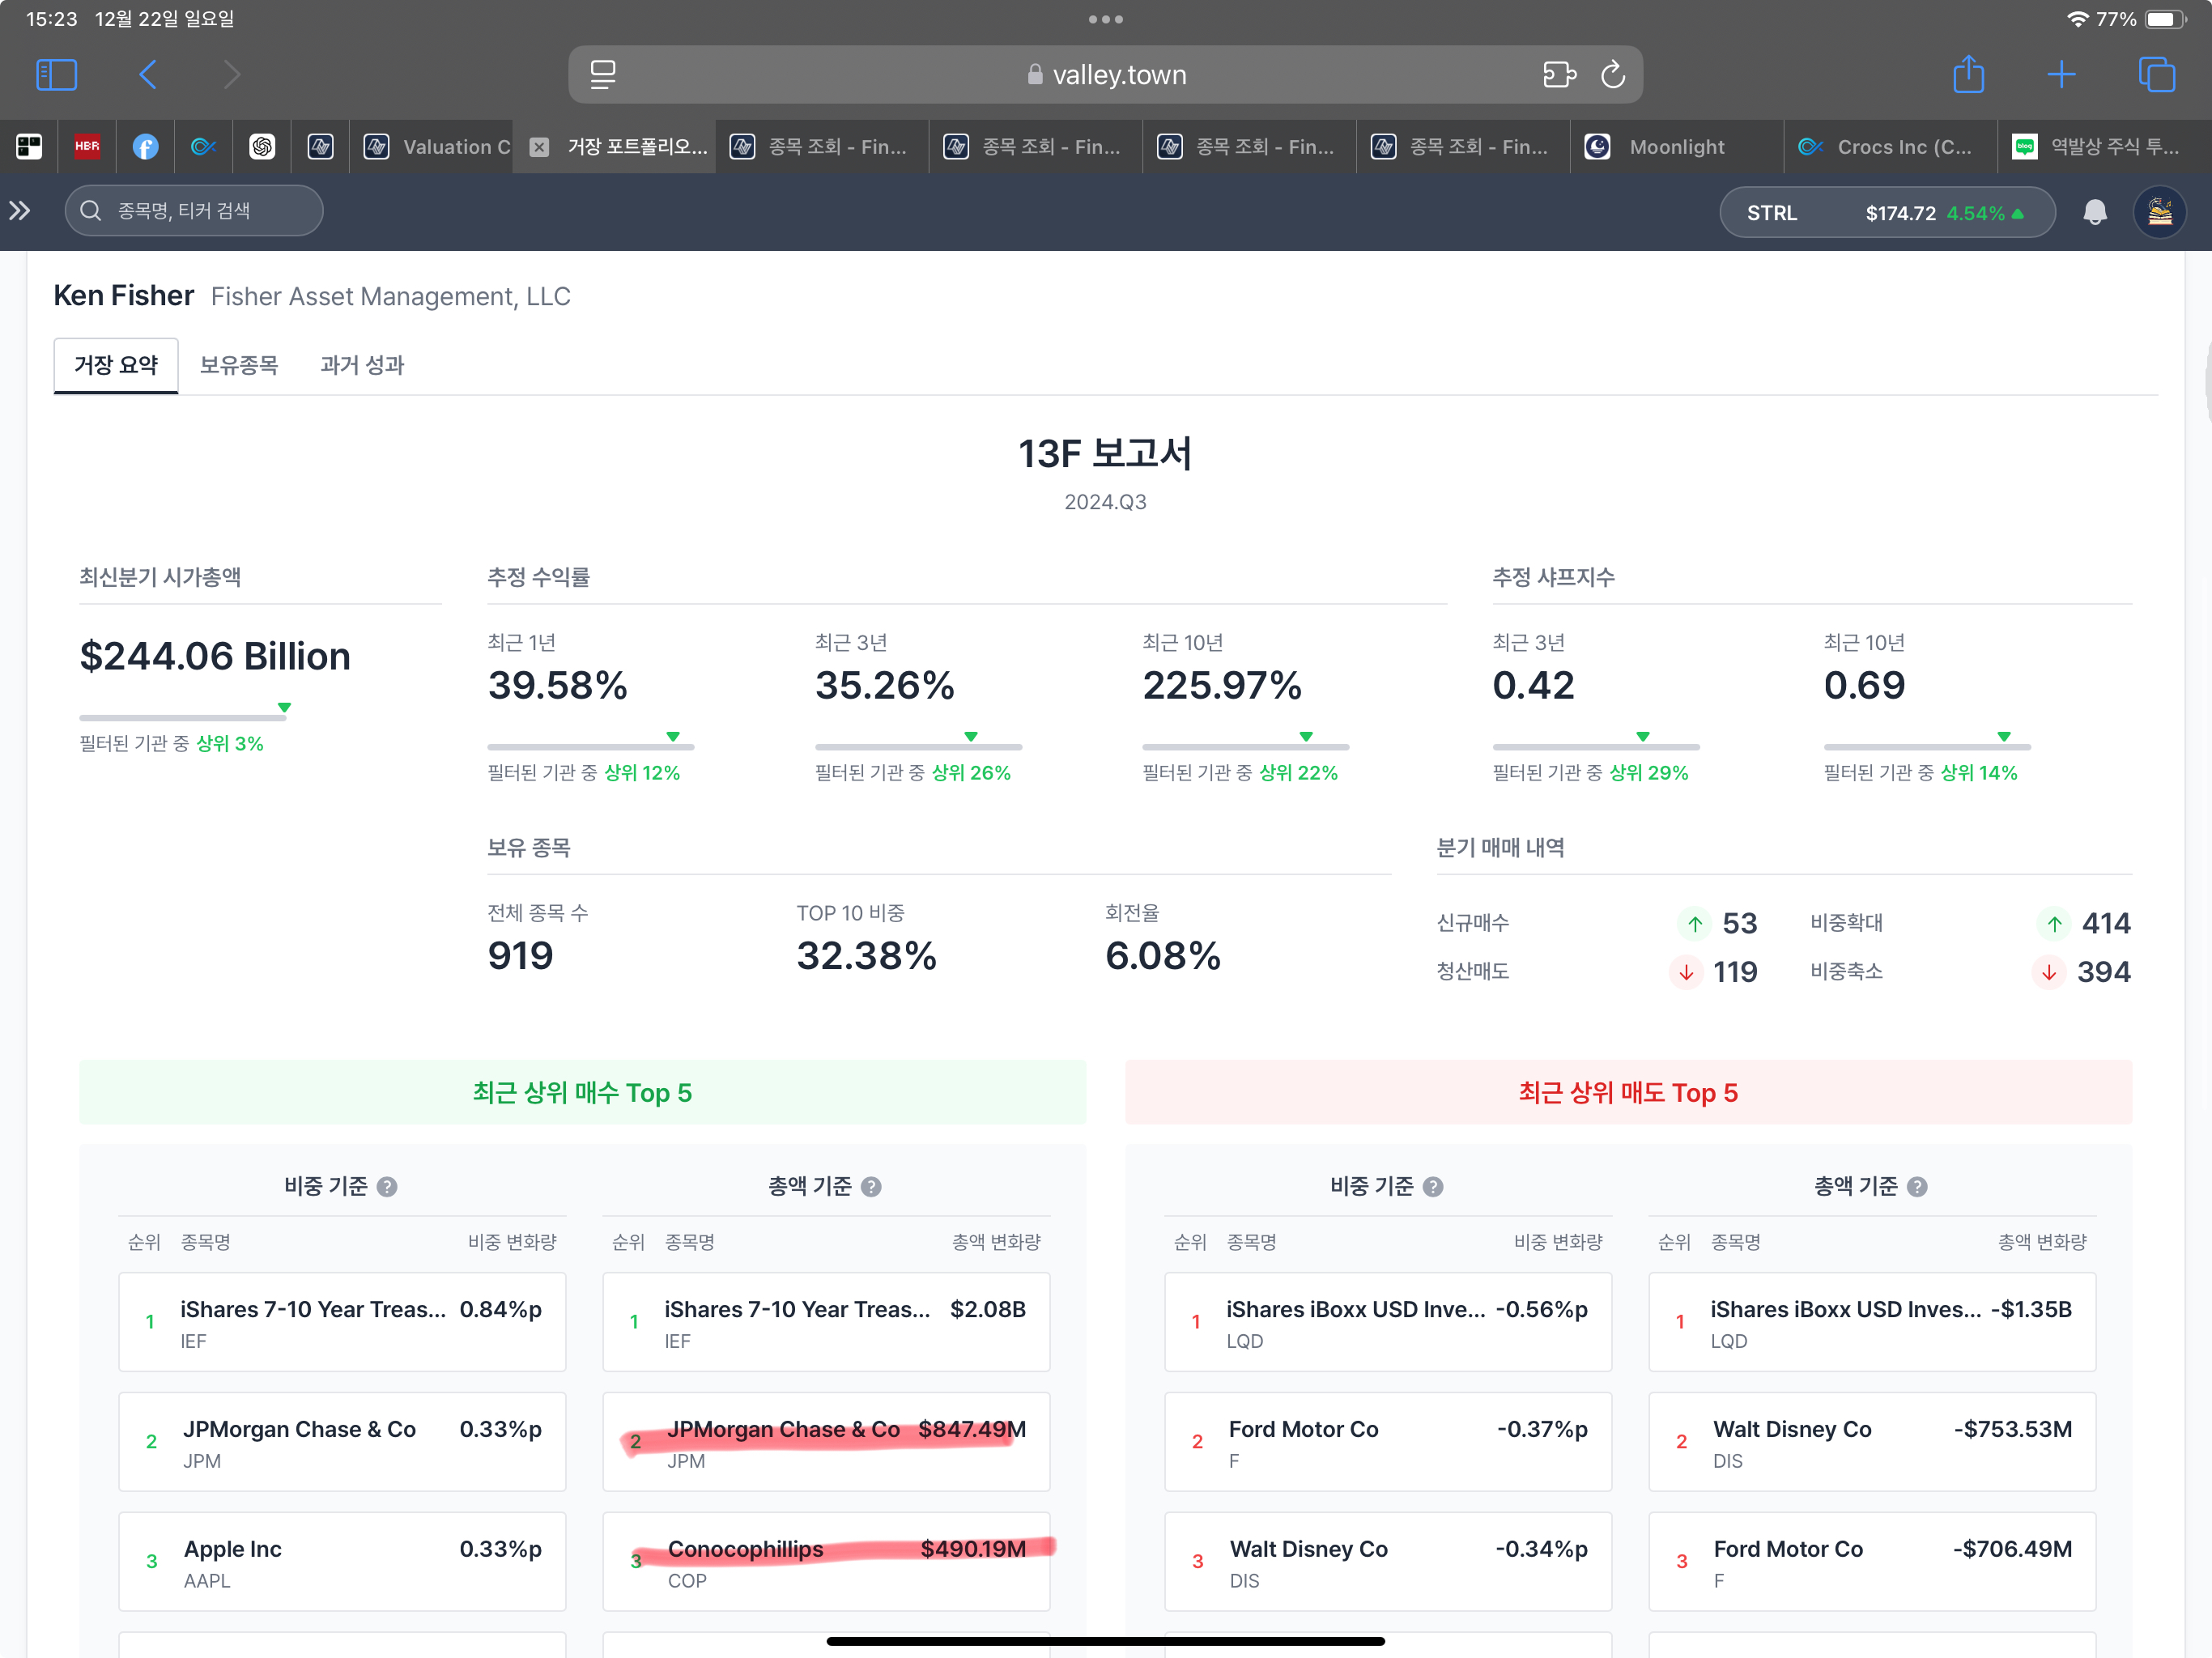Close the 거장 포트폴리오 tab
This screenshot has width=2212, height=1658.
(539, 147)
